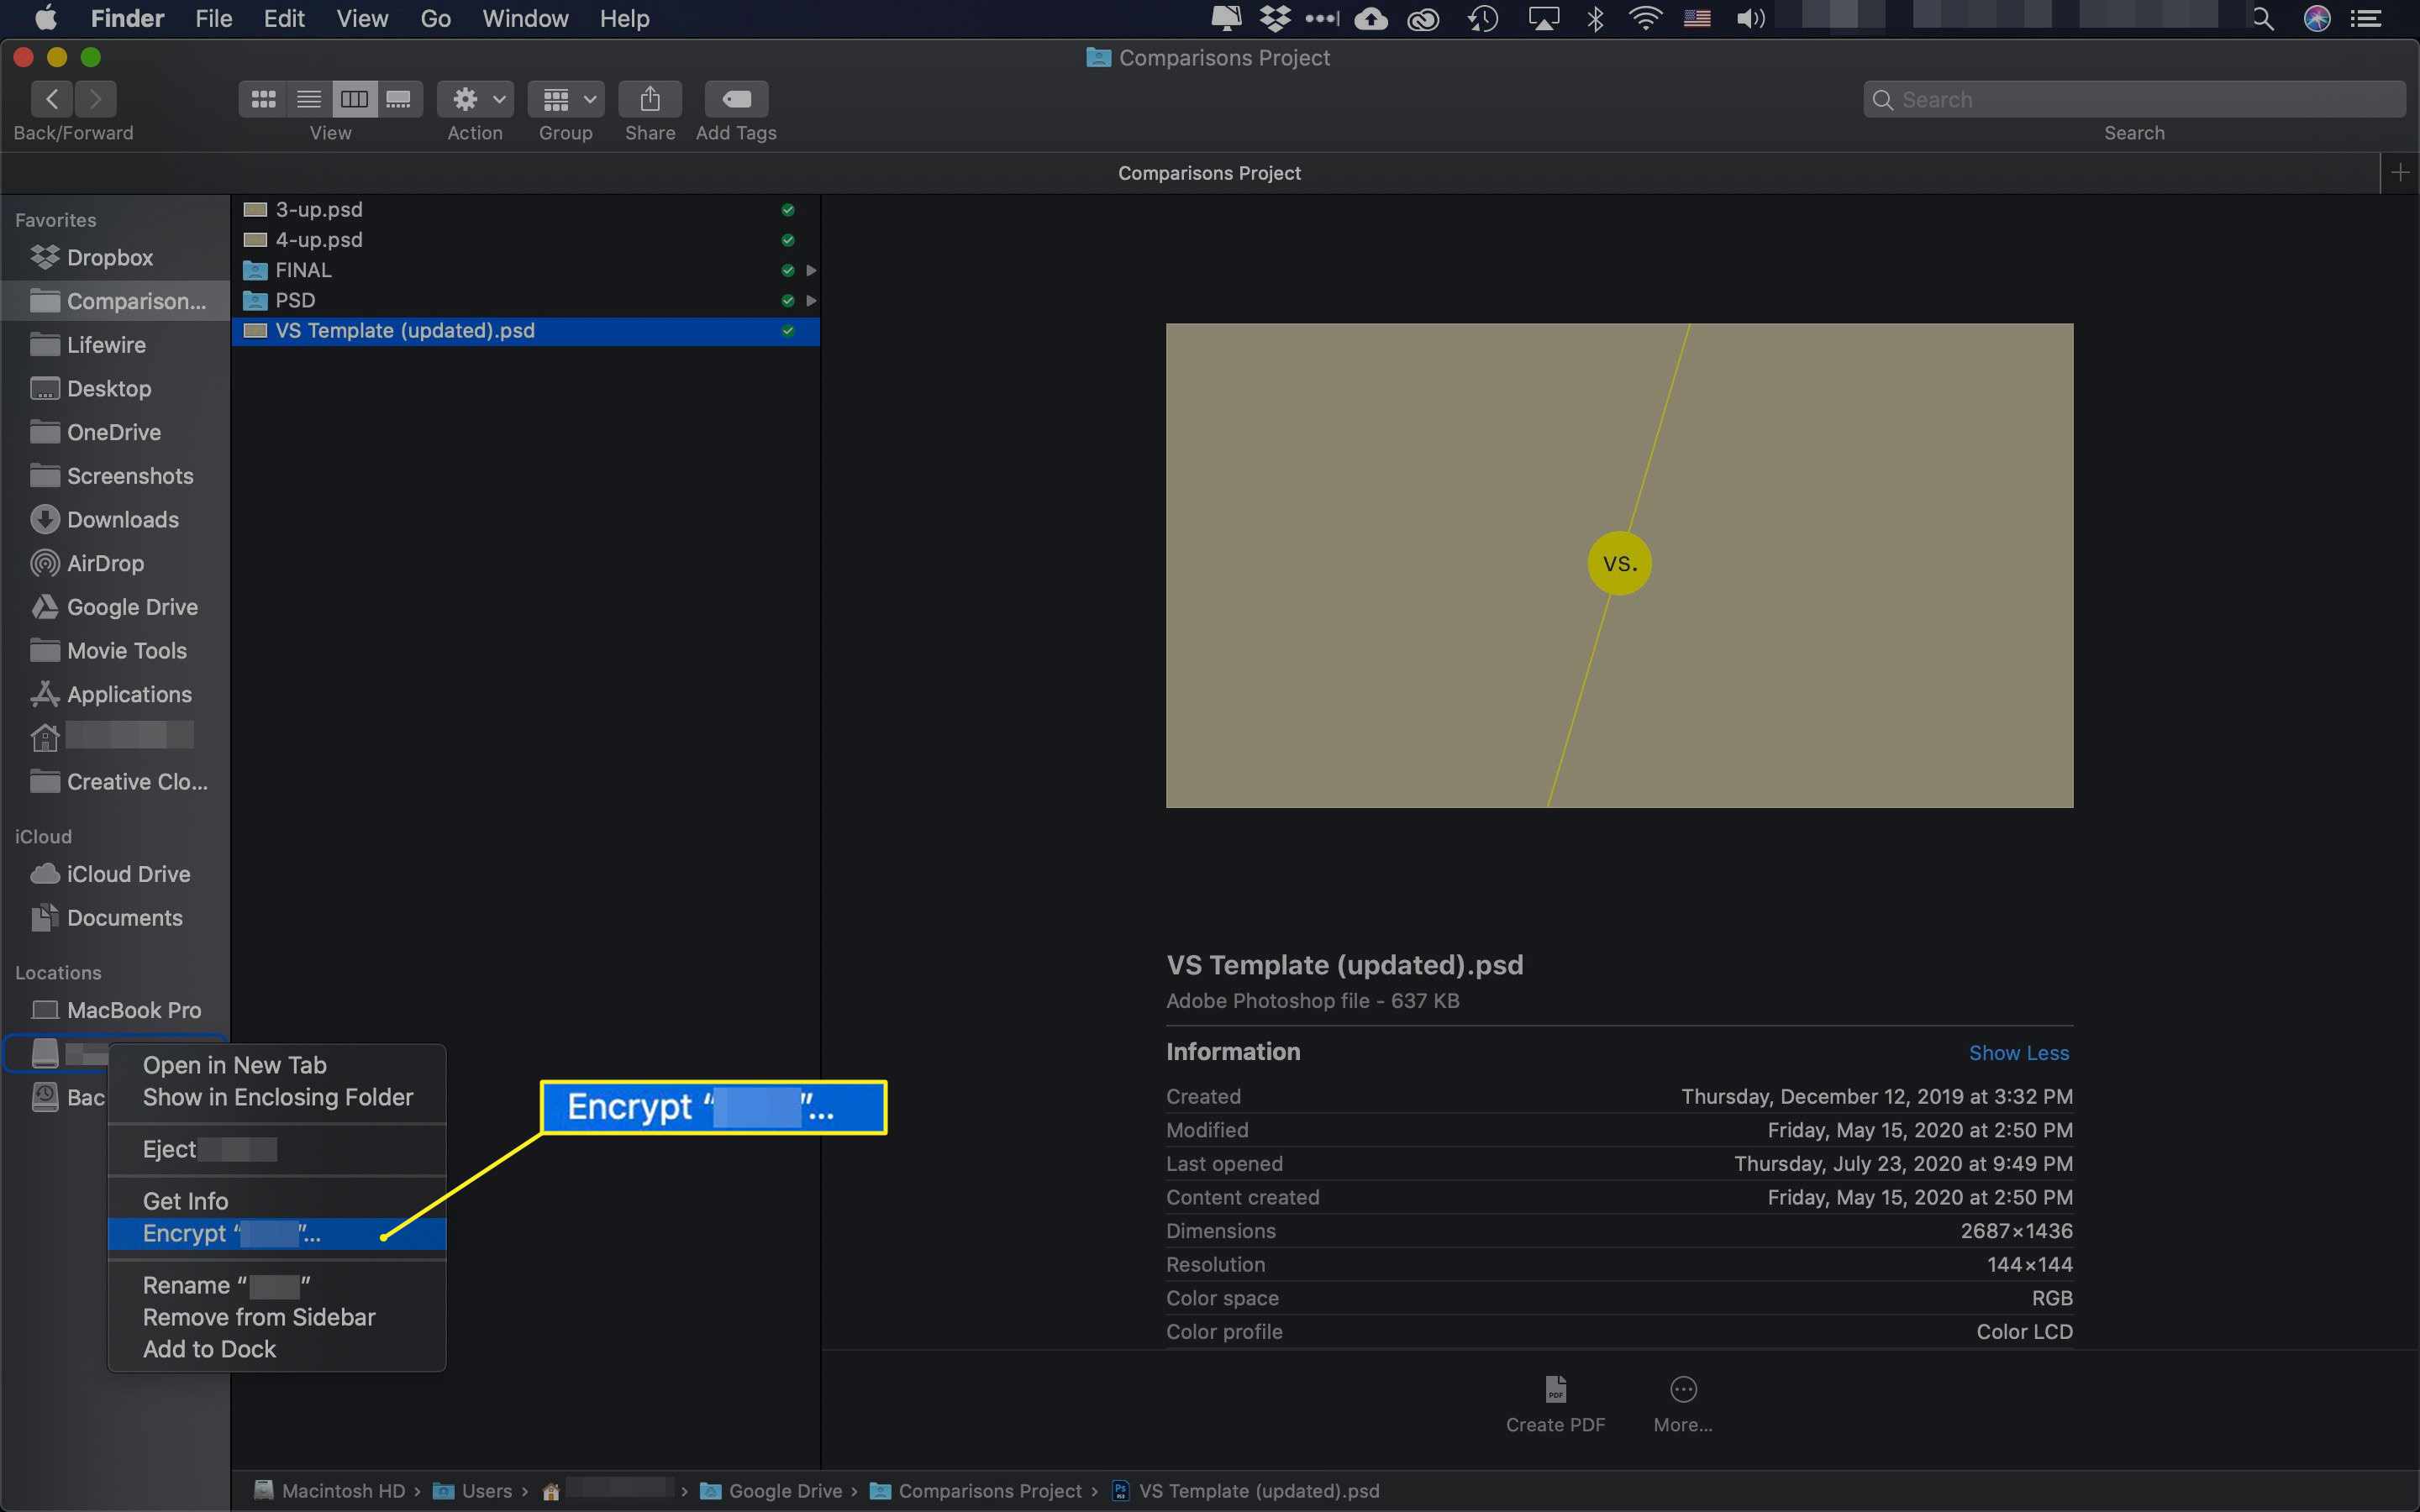Open Documents in iCloud section
The width and height of the screenshot is (2420, 1512).
[x=124, y=918]
